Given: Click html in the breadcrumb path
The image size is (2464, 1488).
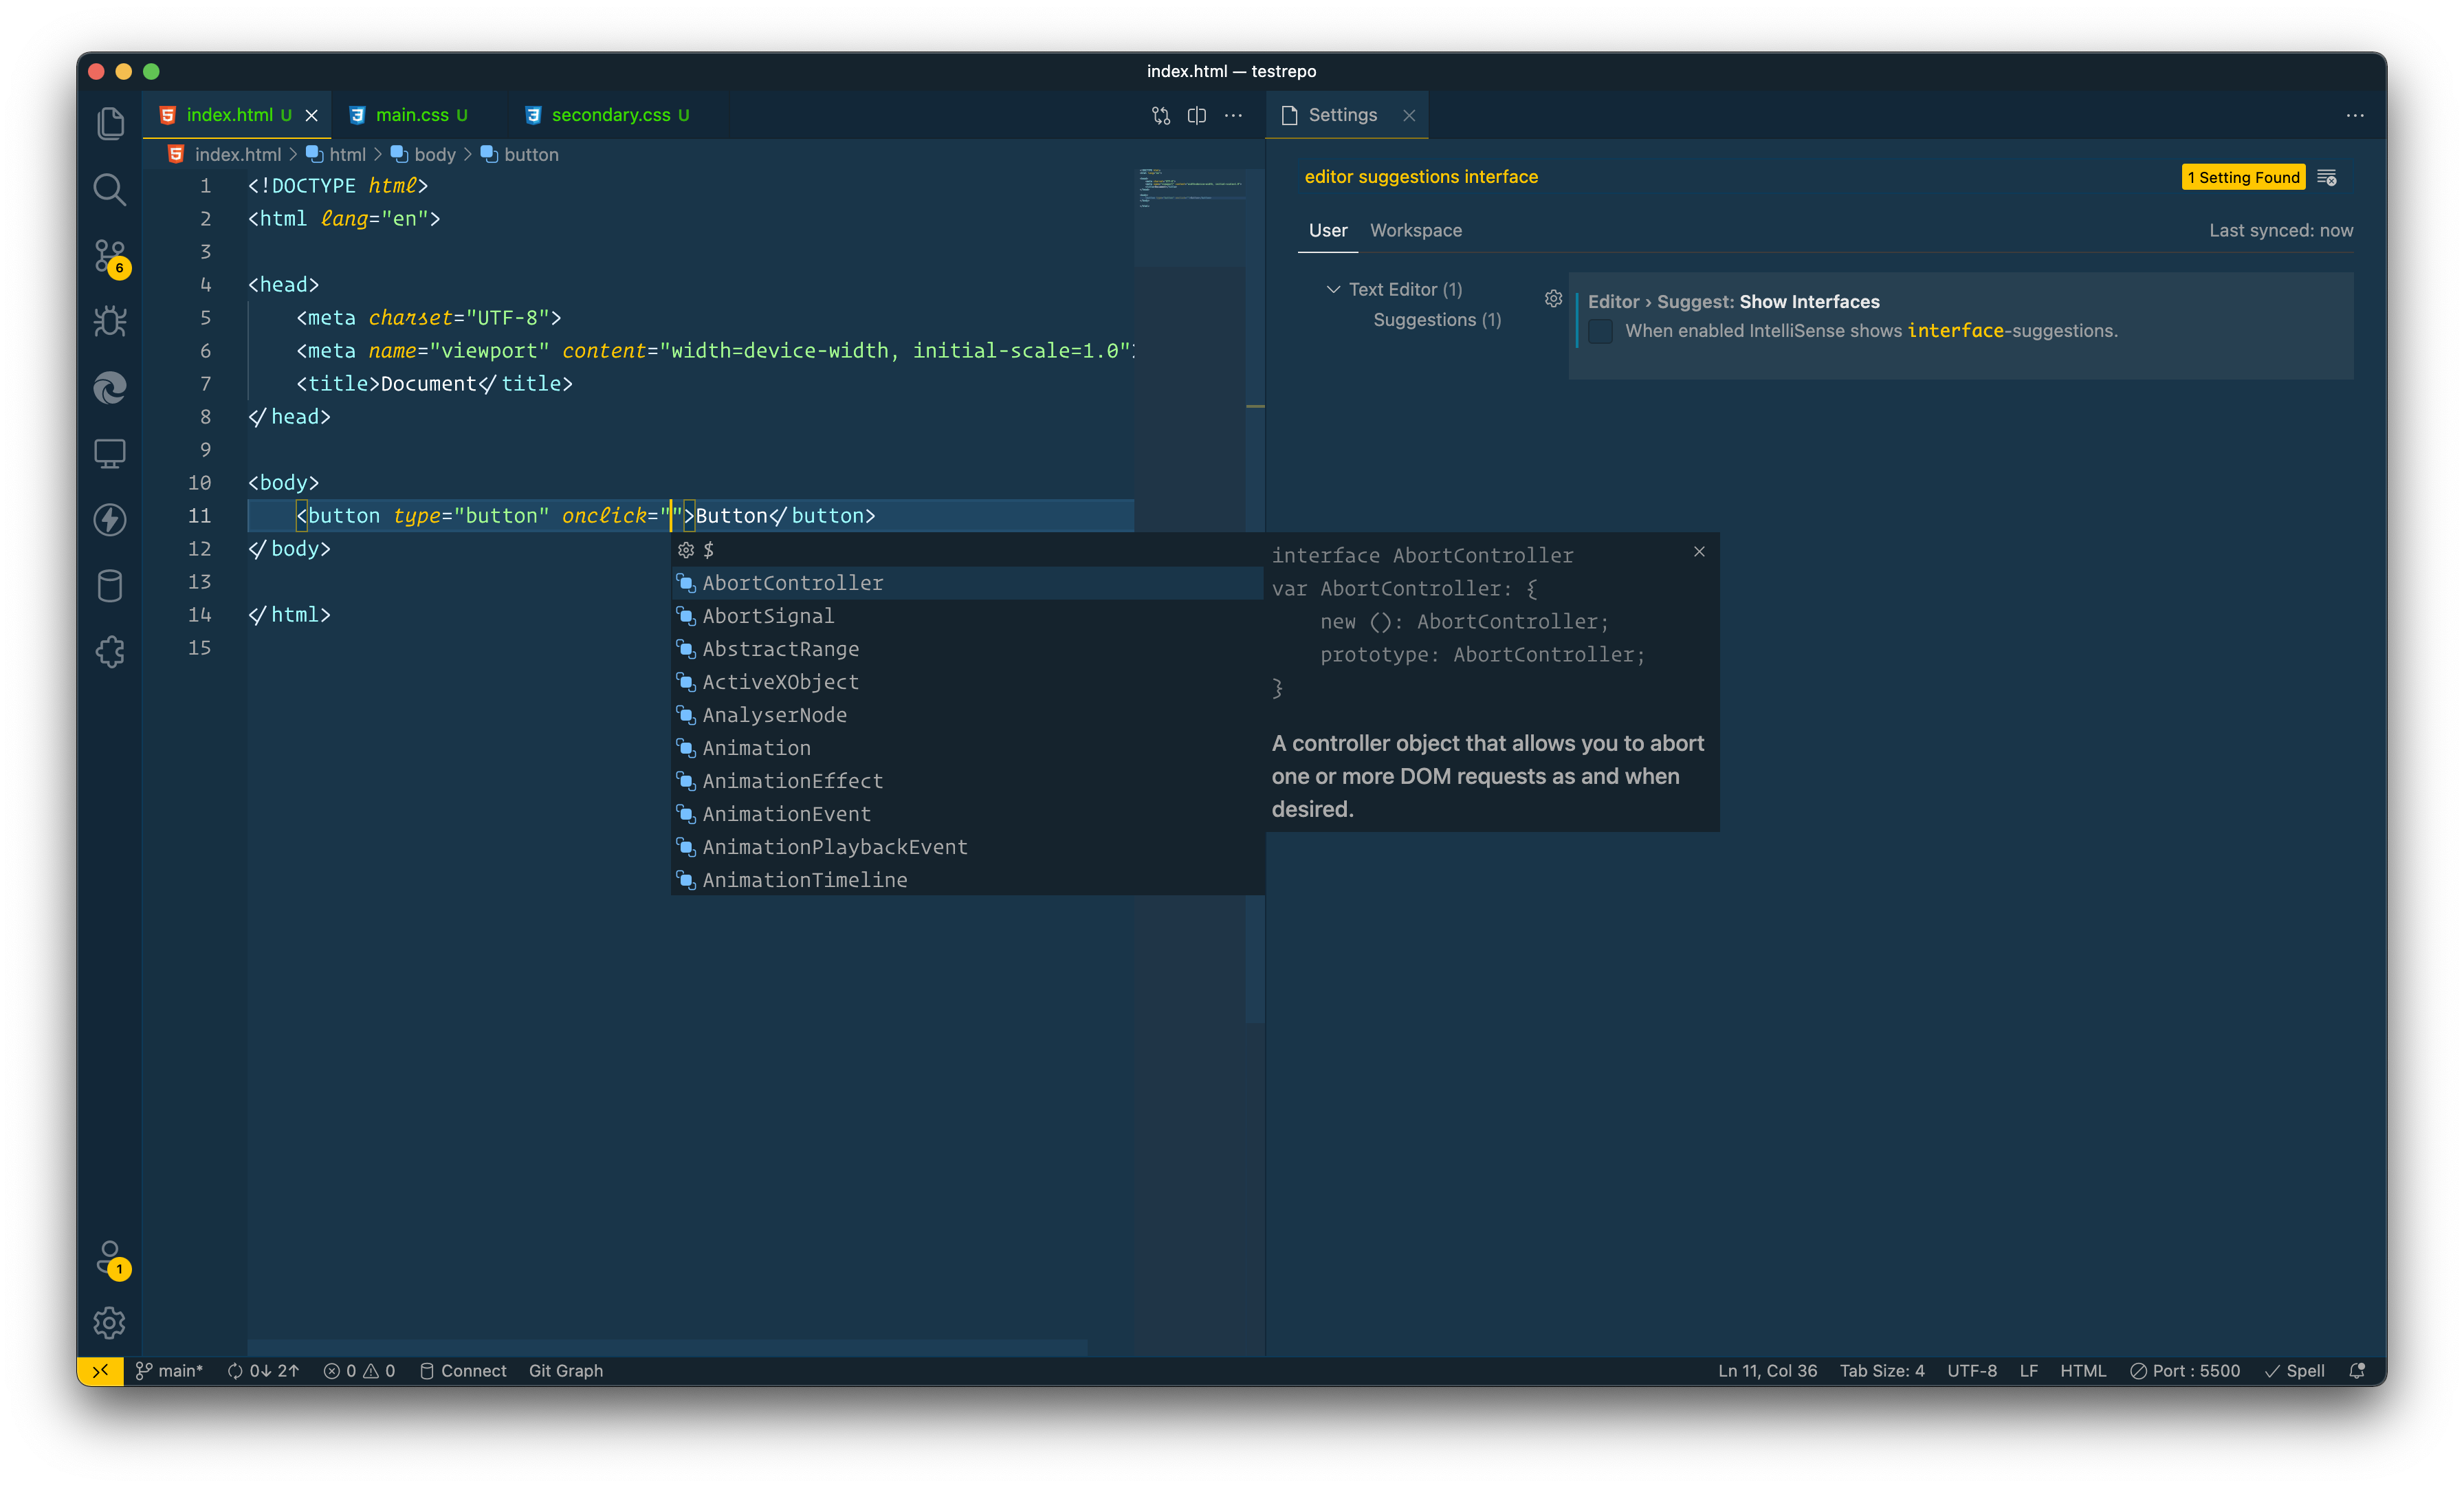Looking at the screenshot, I should click(x=347, y=154).
